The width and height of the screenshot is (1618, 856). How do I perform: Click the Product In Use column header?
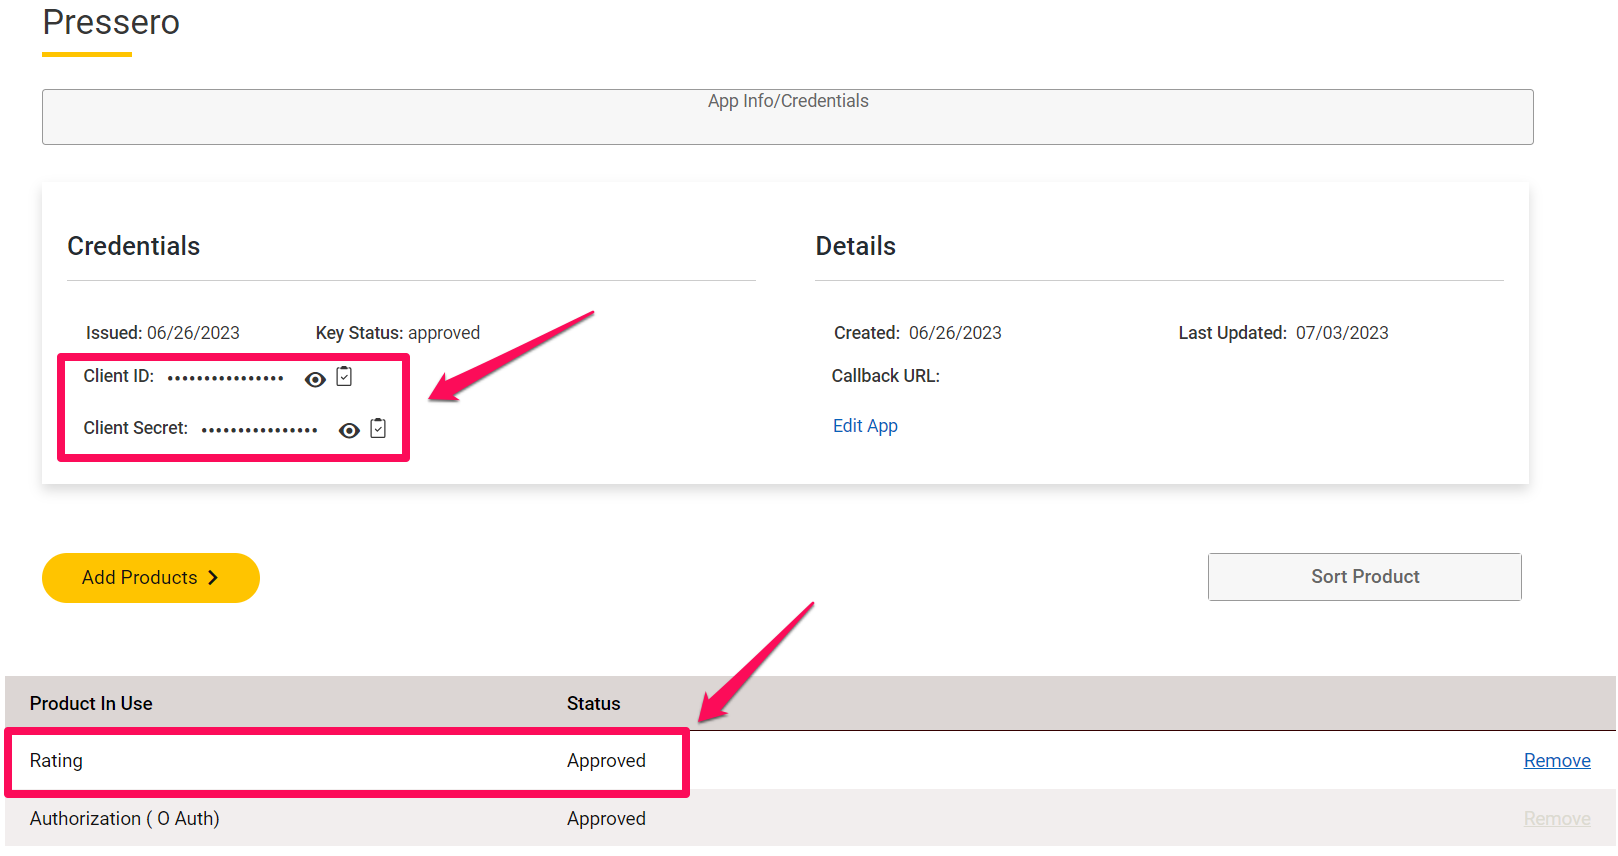(91, 704)
